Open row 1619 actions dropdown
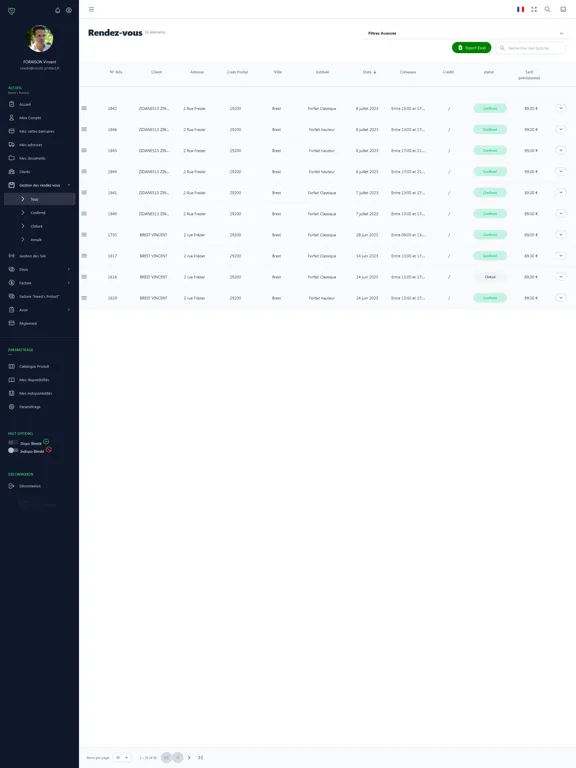The height and width of the screenshot is (768, 576). [561, 298]
